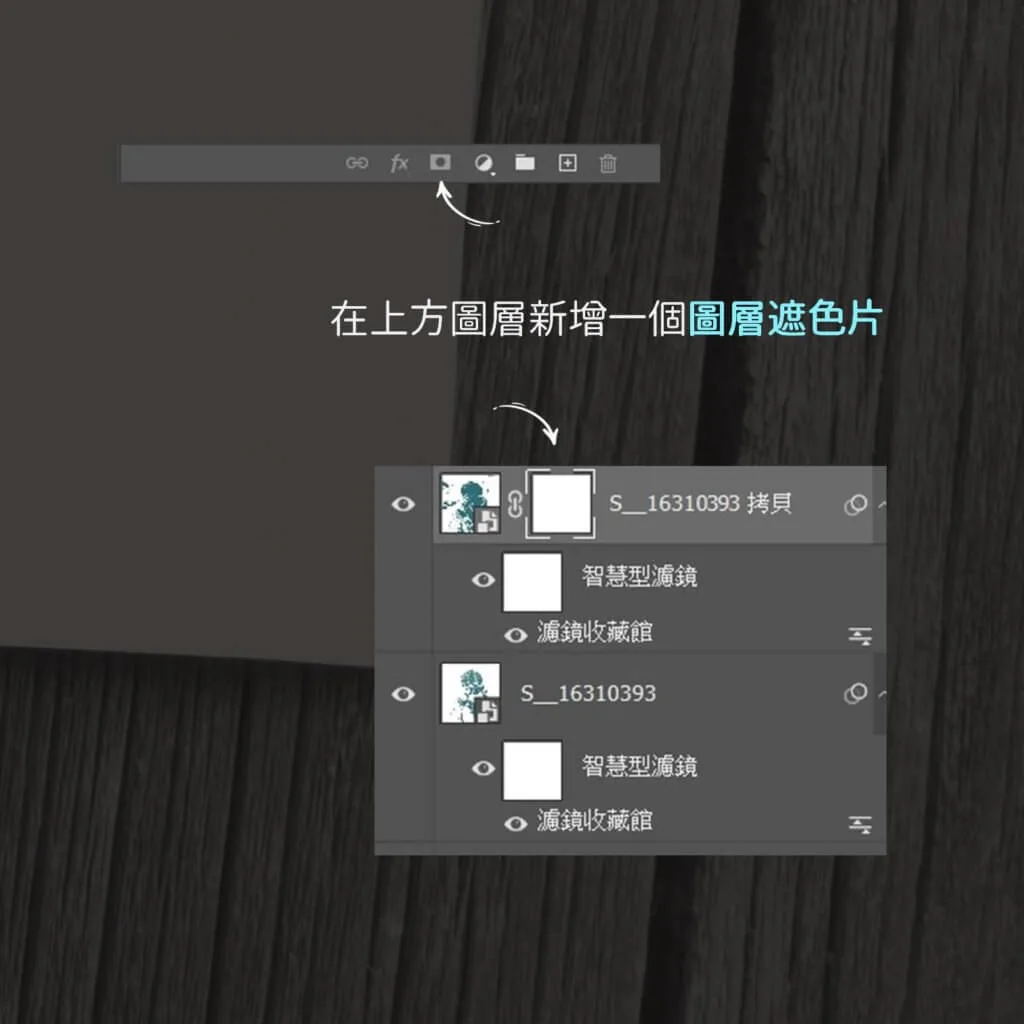The image size is (1024, 1024).
Task: Toggle 濾鏡收藏館 visibility under S__16310393 layer
Action: click(x=516, y=824)
